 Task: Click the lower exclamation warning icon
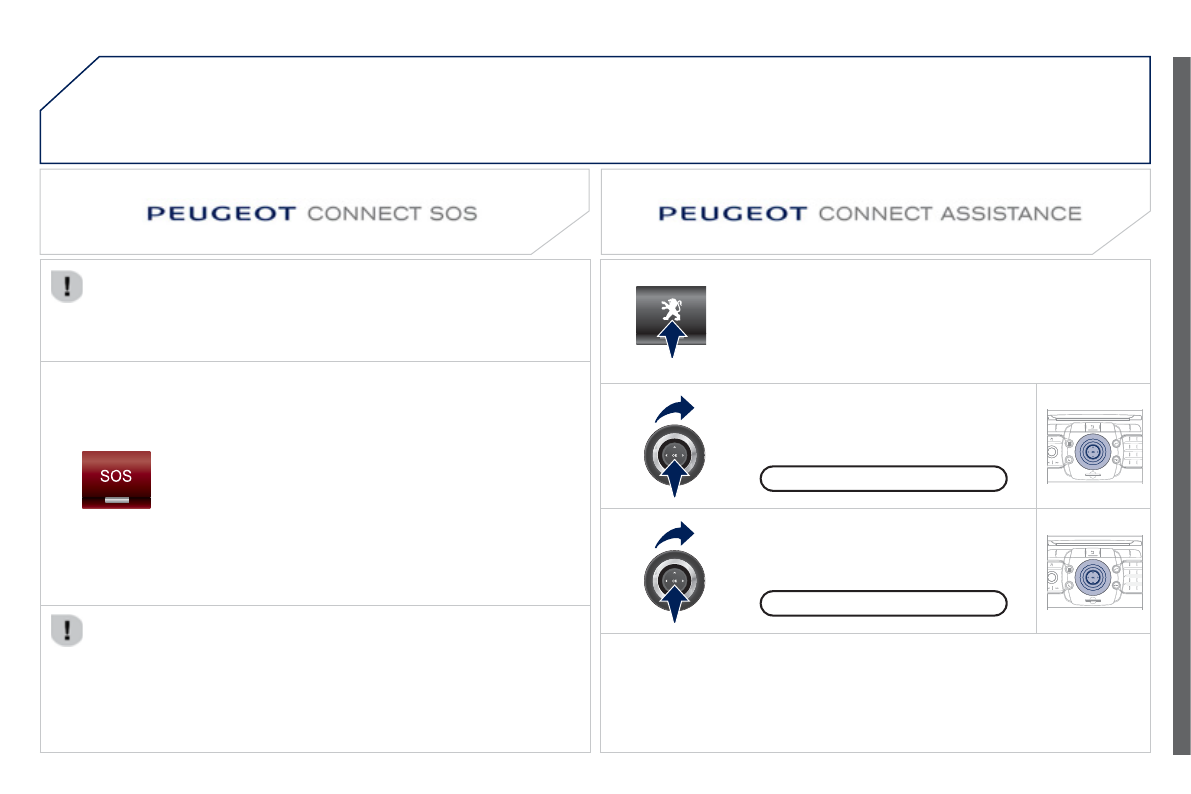[66, 630]
